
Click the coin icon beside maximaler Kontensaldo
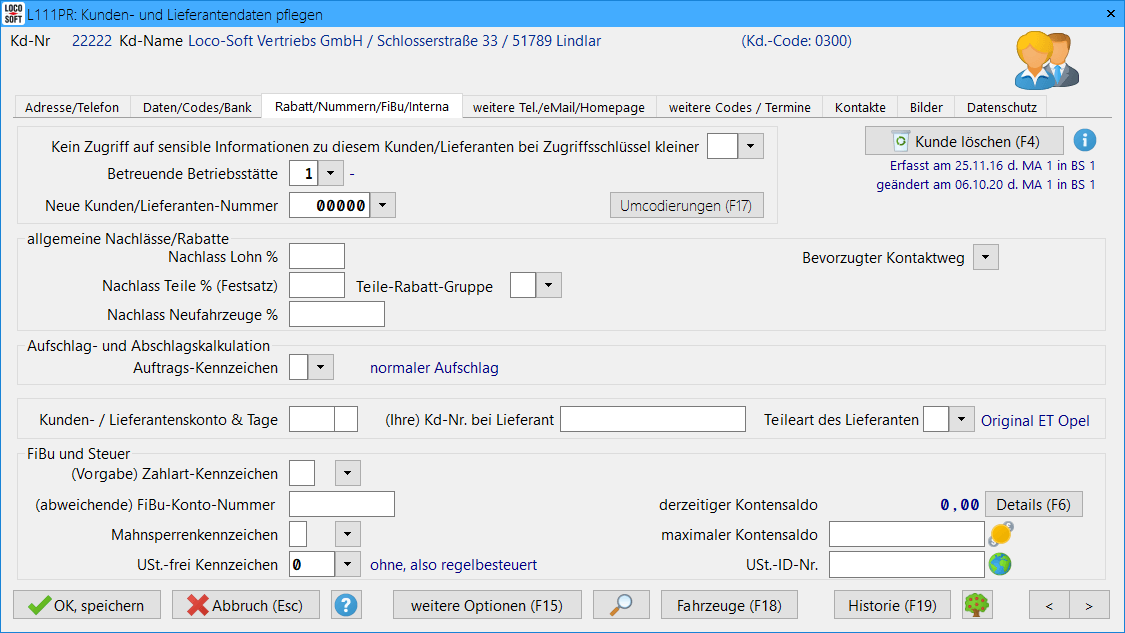point(1000,535)
